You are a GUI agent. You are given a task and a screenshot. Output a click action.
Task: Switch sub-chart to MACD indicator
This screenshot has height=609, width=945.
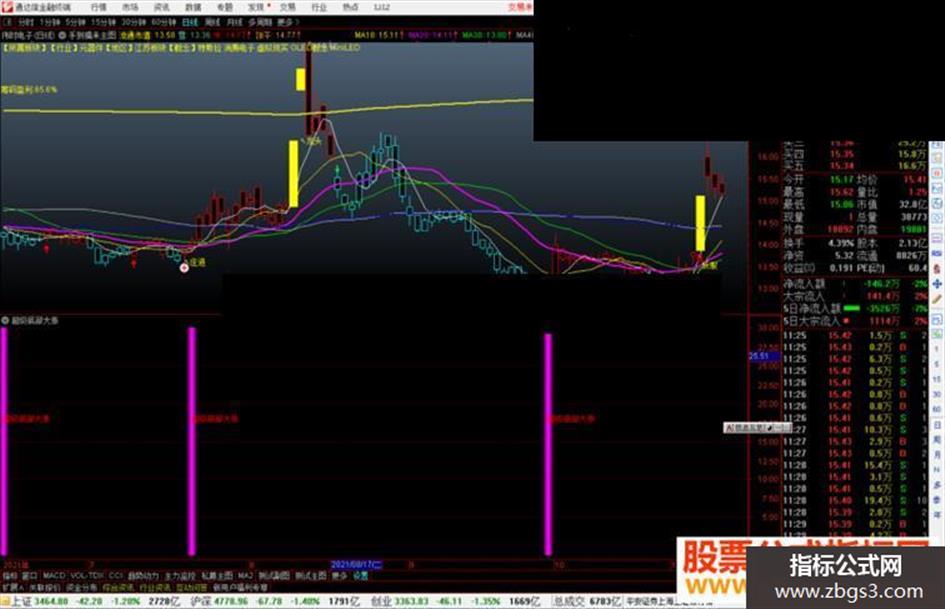(x=54, y=576)
